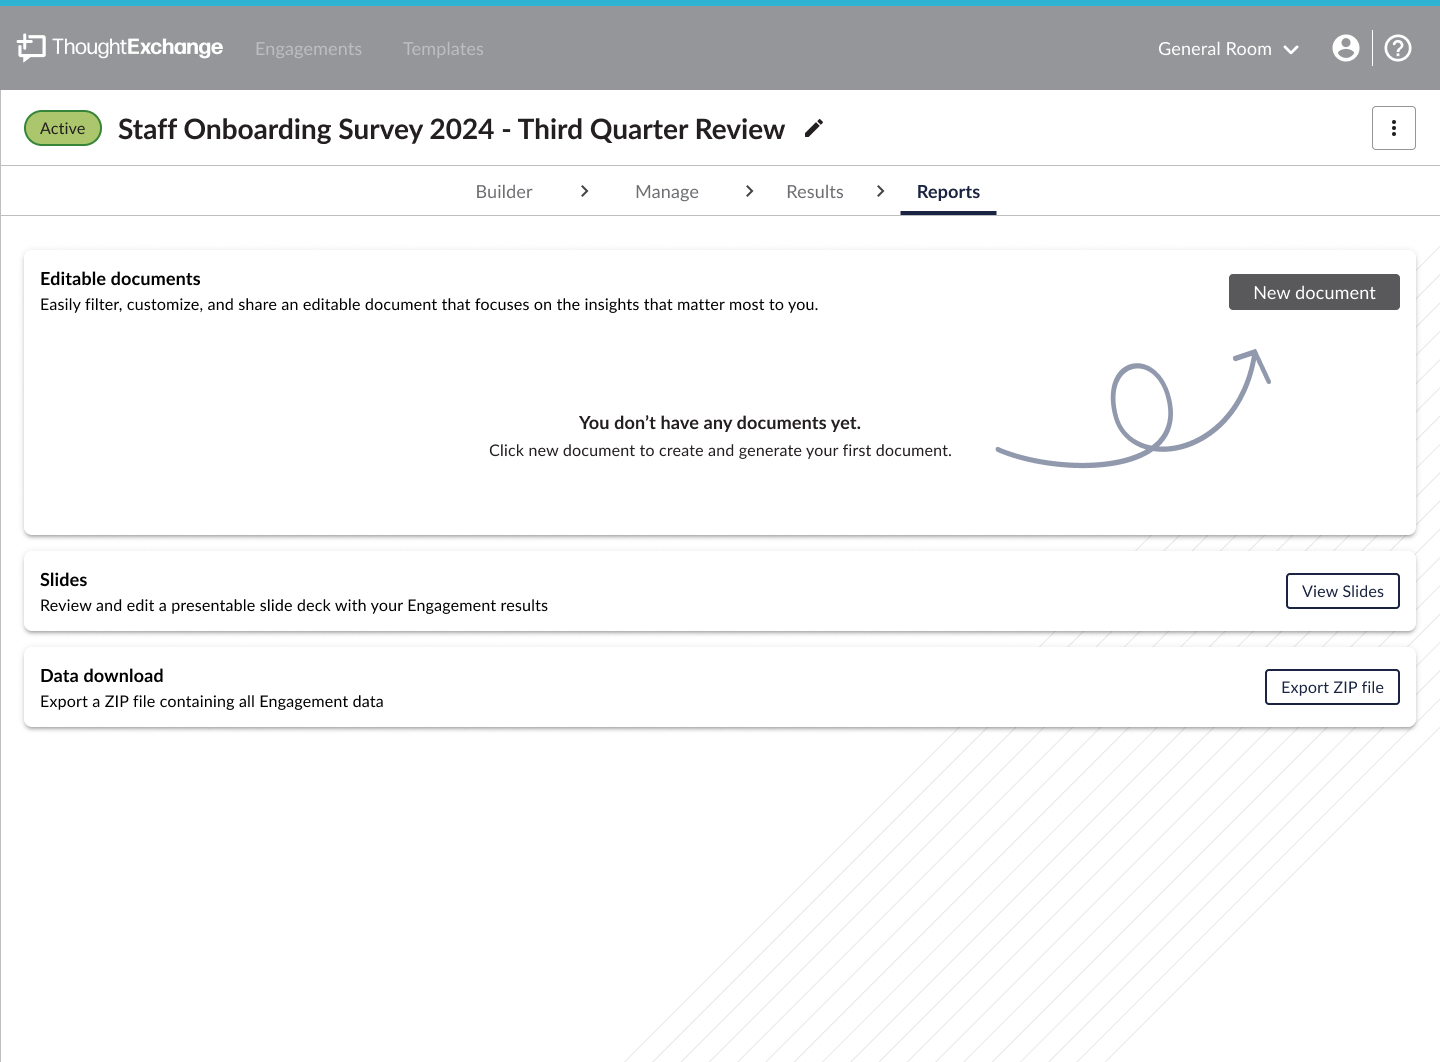Switch to the Manage tab
Image resolution: width=1440 pixels, height=1062 pixels.
pos(667,192)
